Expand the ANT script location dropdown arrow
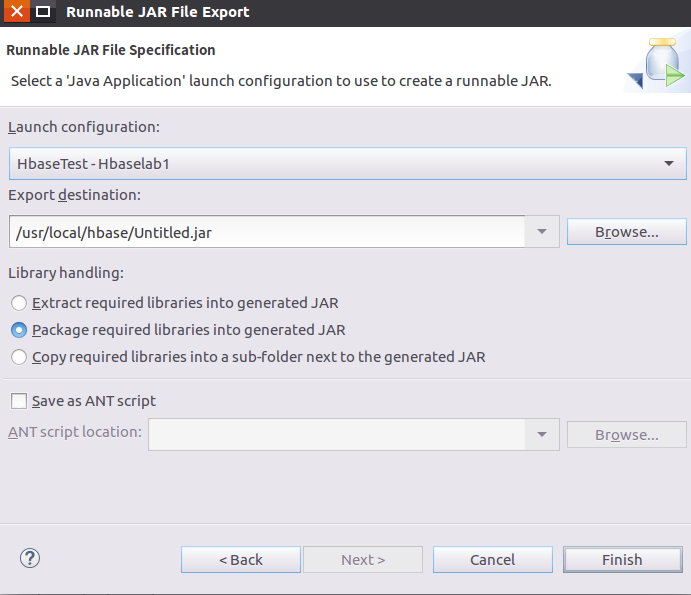691x595 pixels. (x=541, y=435)
